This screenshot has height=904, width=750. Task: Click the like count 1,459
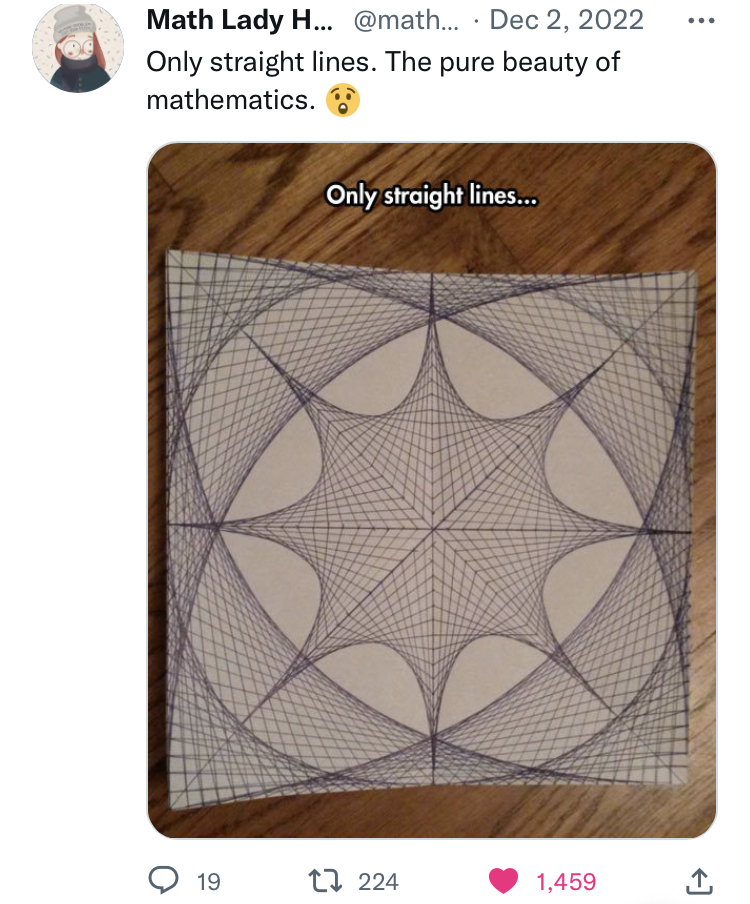(566, 881)
